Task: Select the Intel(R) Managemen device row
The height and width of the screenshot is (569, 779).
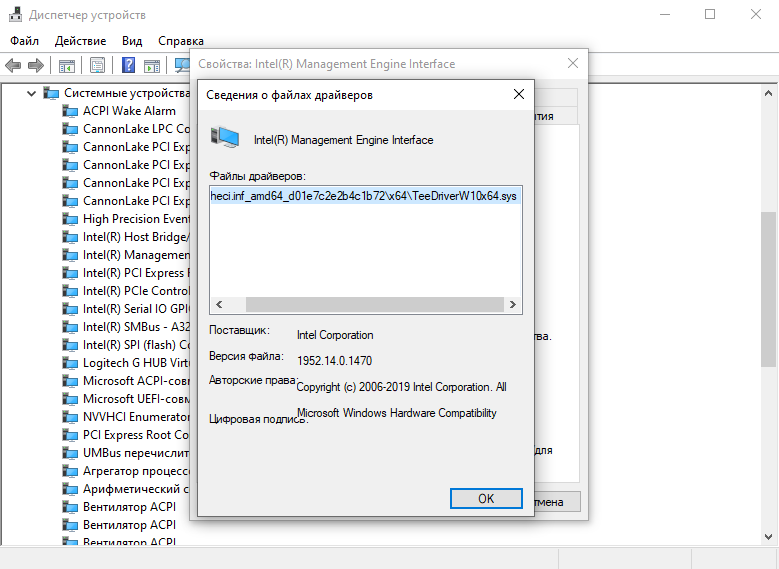Action: pos(136,255)
